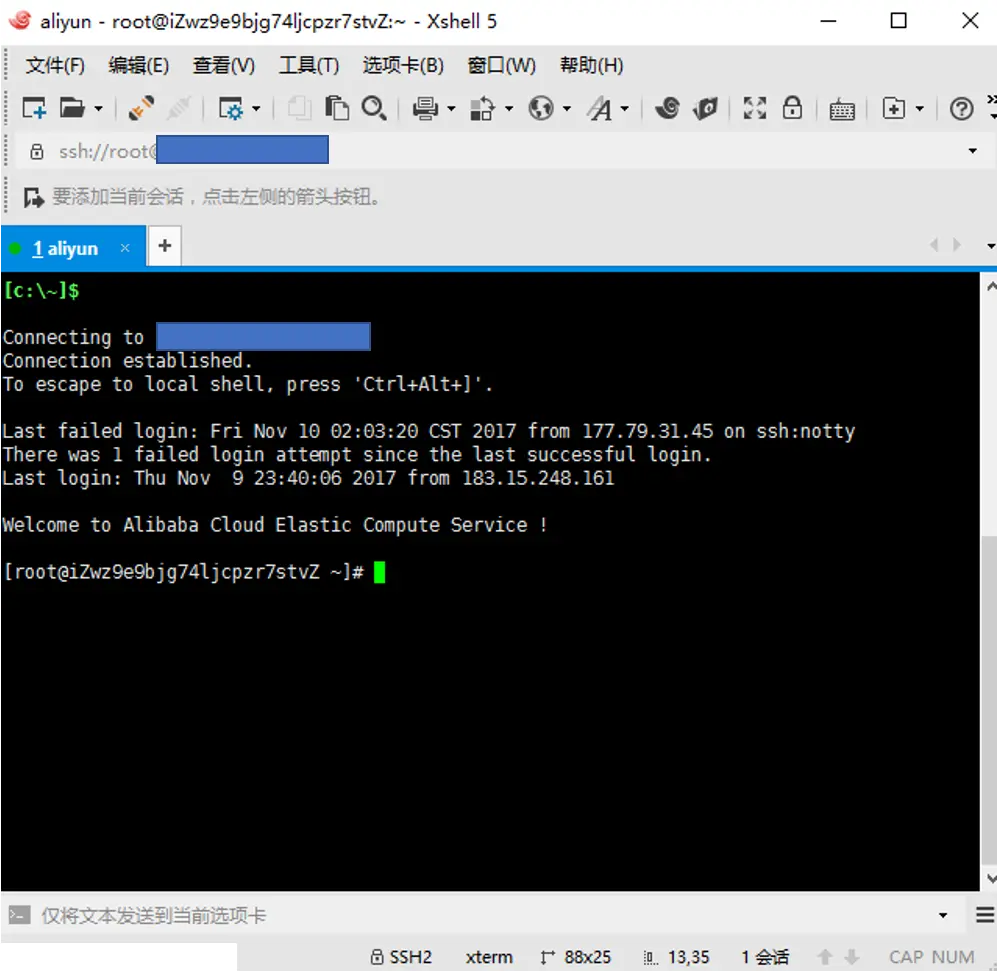
Task: Expand the Properties dropdown arrow
Action: click(256, 109)
